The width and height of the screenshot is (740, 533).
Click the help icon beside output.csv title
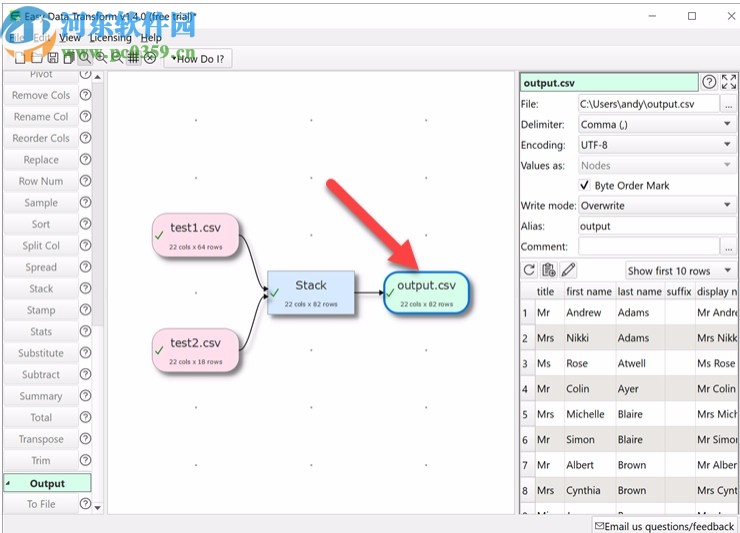(x=709, y=82)
